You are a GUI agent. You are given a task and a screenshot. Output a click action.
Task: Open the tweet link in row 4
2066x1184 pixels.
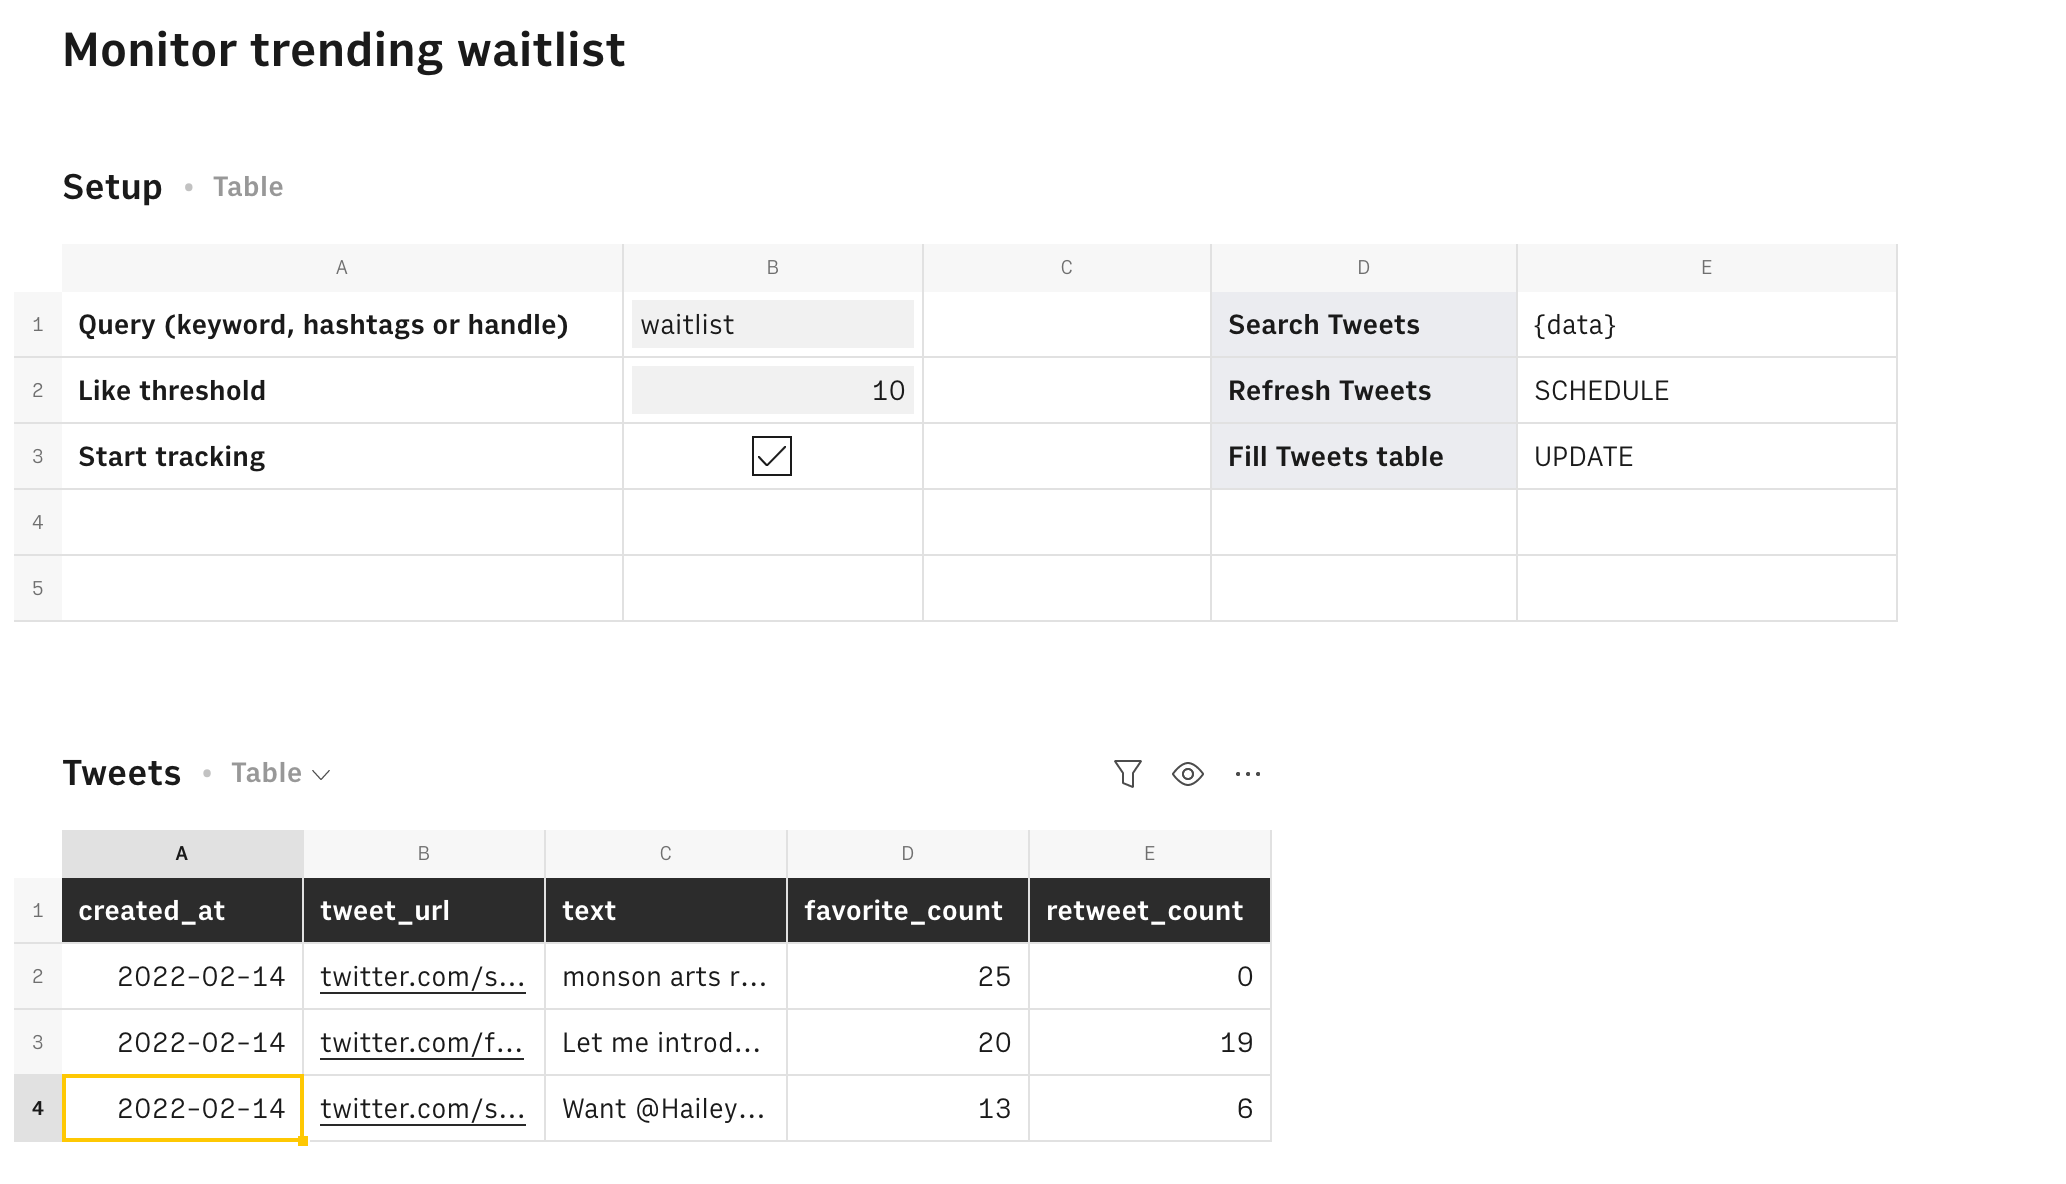click(x=422, y=1109)
